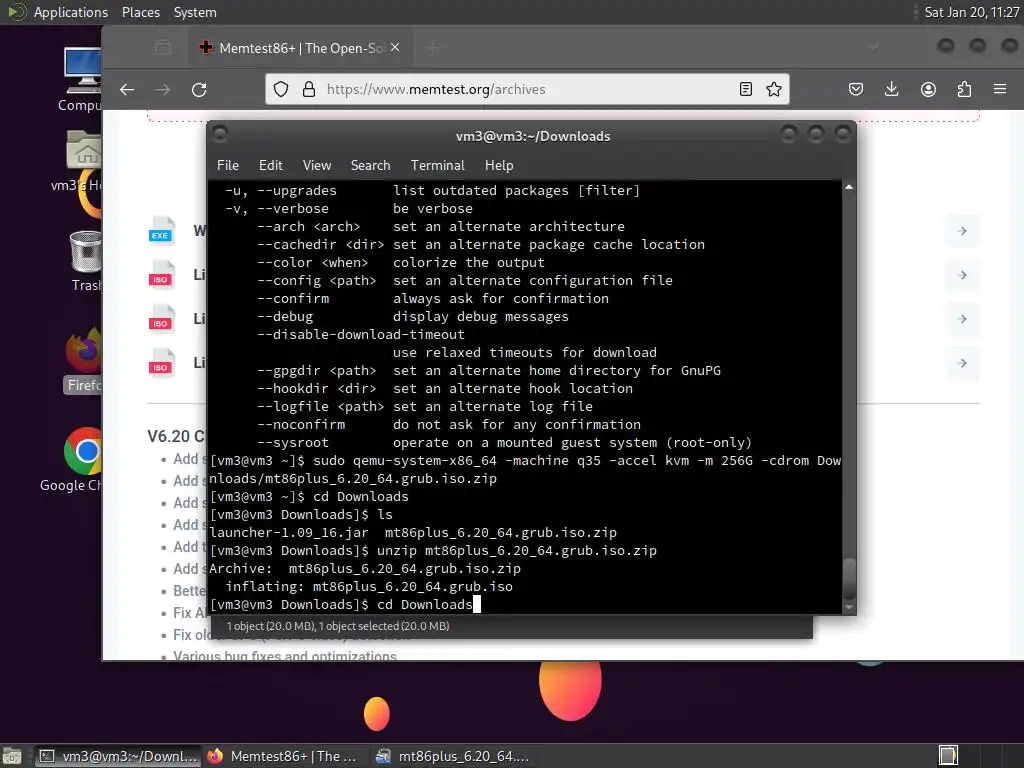Image resolution: width=1024 pixels, height=768 pixels.
Task: Click the 'cd Downloads' prompt line with cursor
Action: click(345, 605)
